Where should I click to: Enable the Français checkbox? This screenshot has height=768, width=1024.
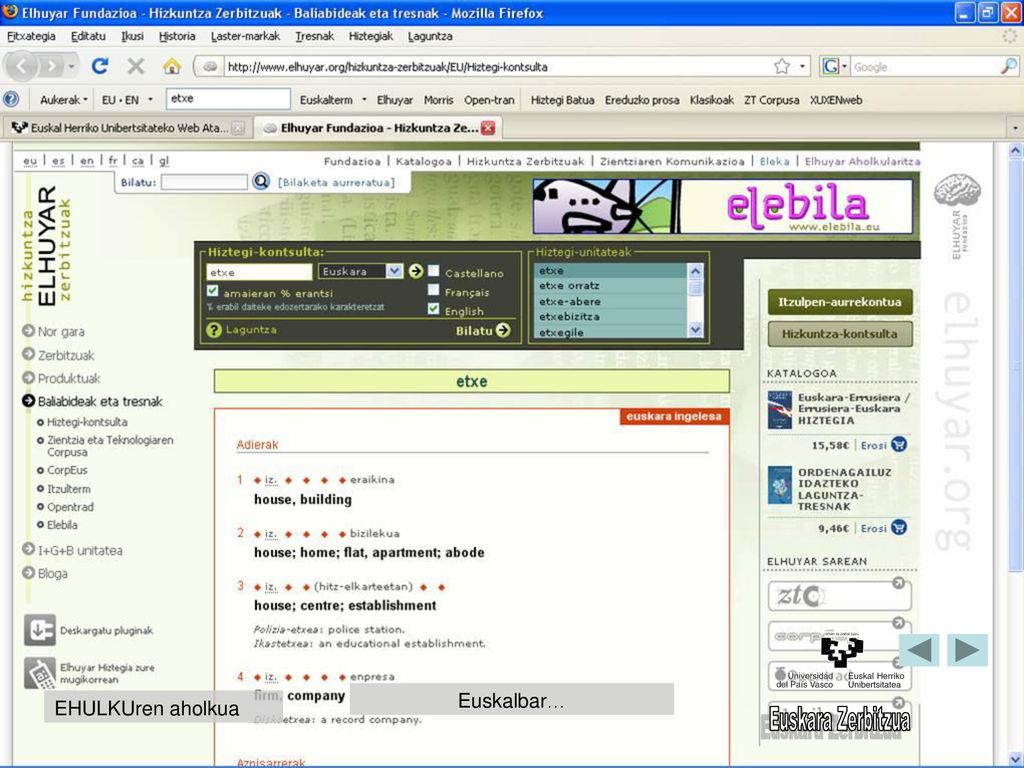click(433, 289)
